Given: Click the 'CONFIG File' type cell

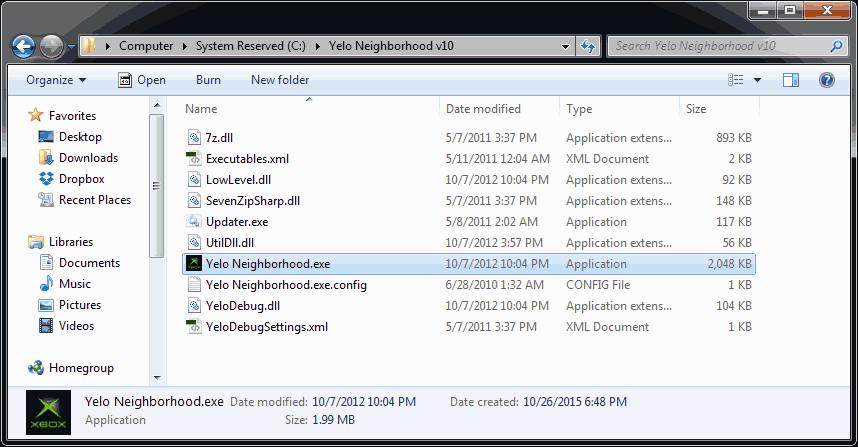Looking at the screenshot, I should pyautogui.click(x=598, y=285).
